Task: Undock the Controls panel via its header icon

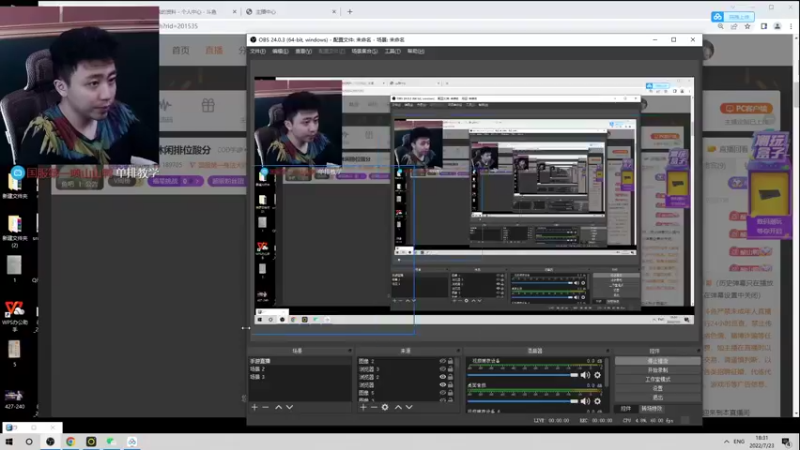Action: pyautogui.click(x=698, y=351)
